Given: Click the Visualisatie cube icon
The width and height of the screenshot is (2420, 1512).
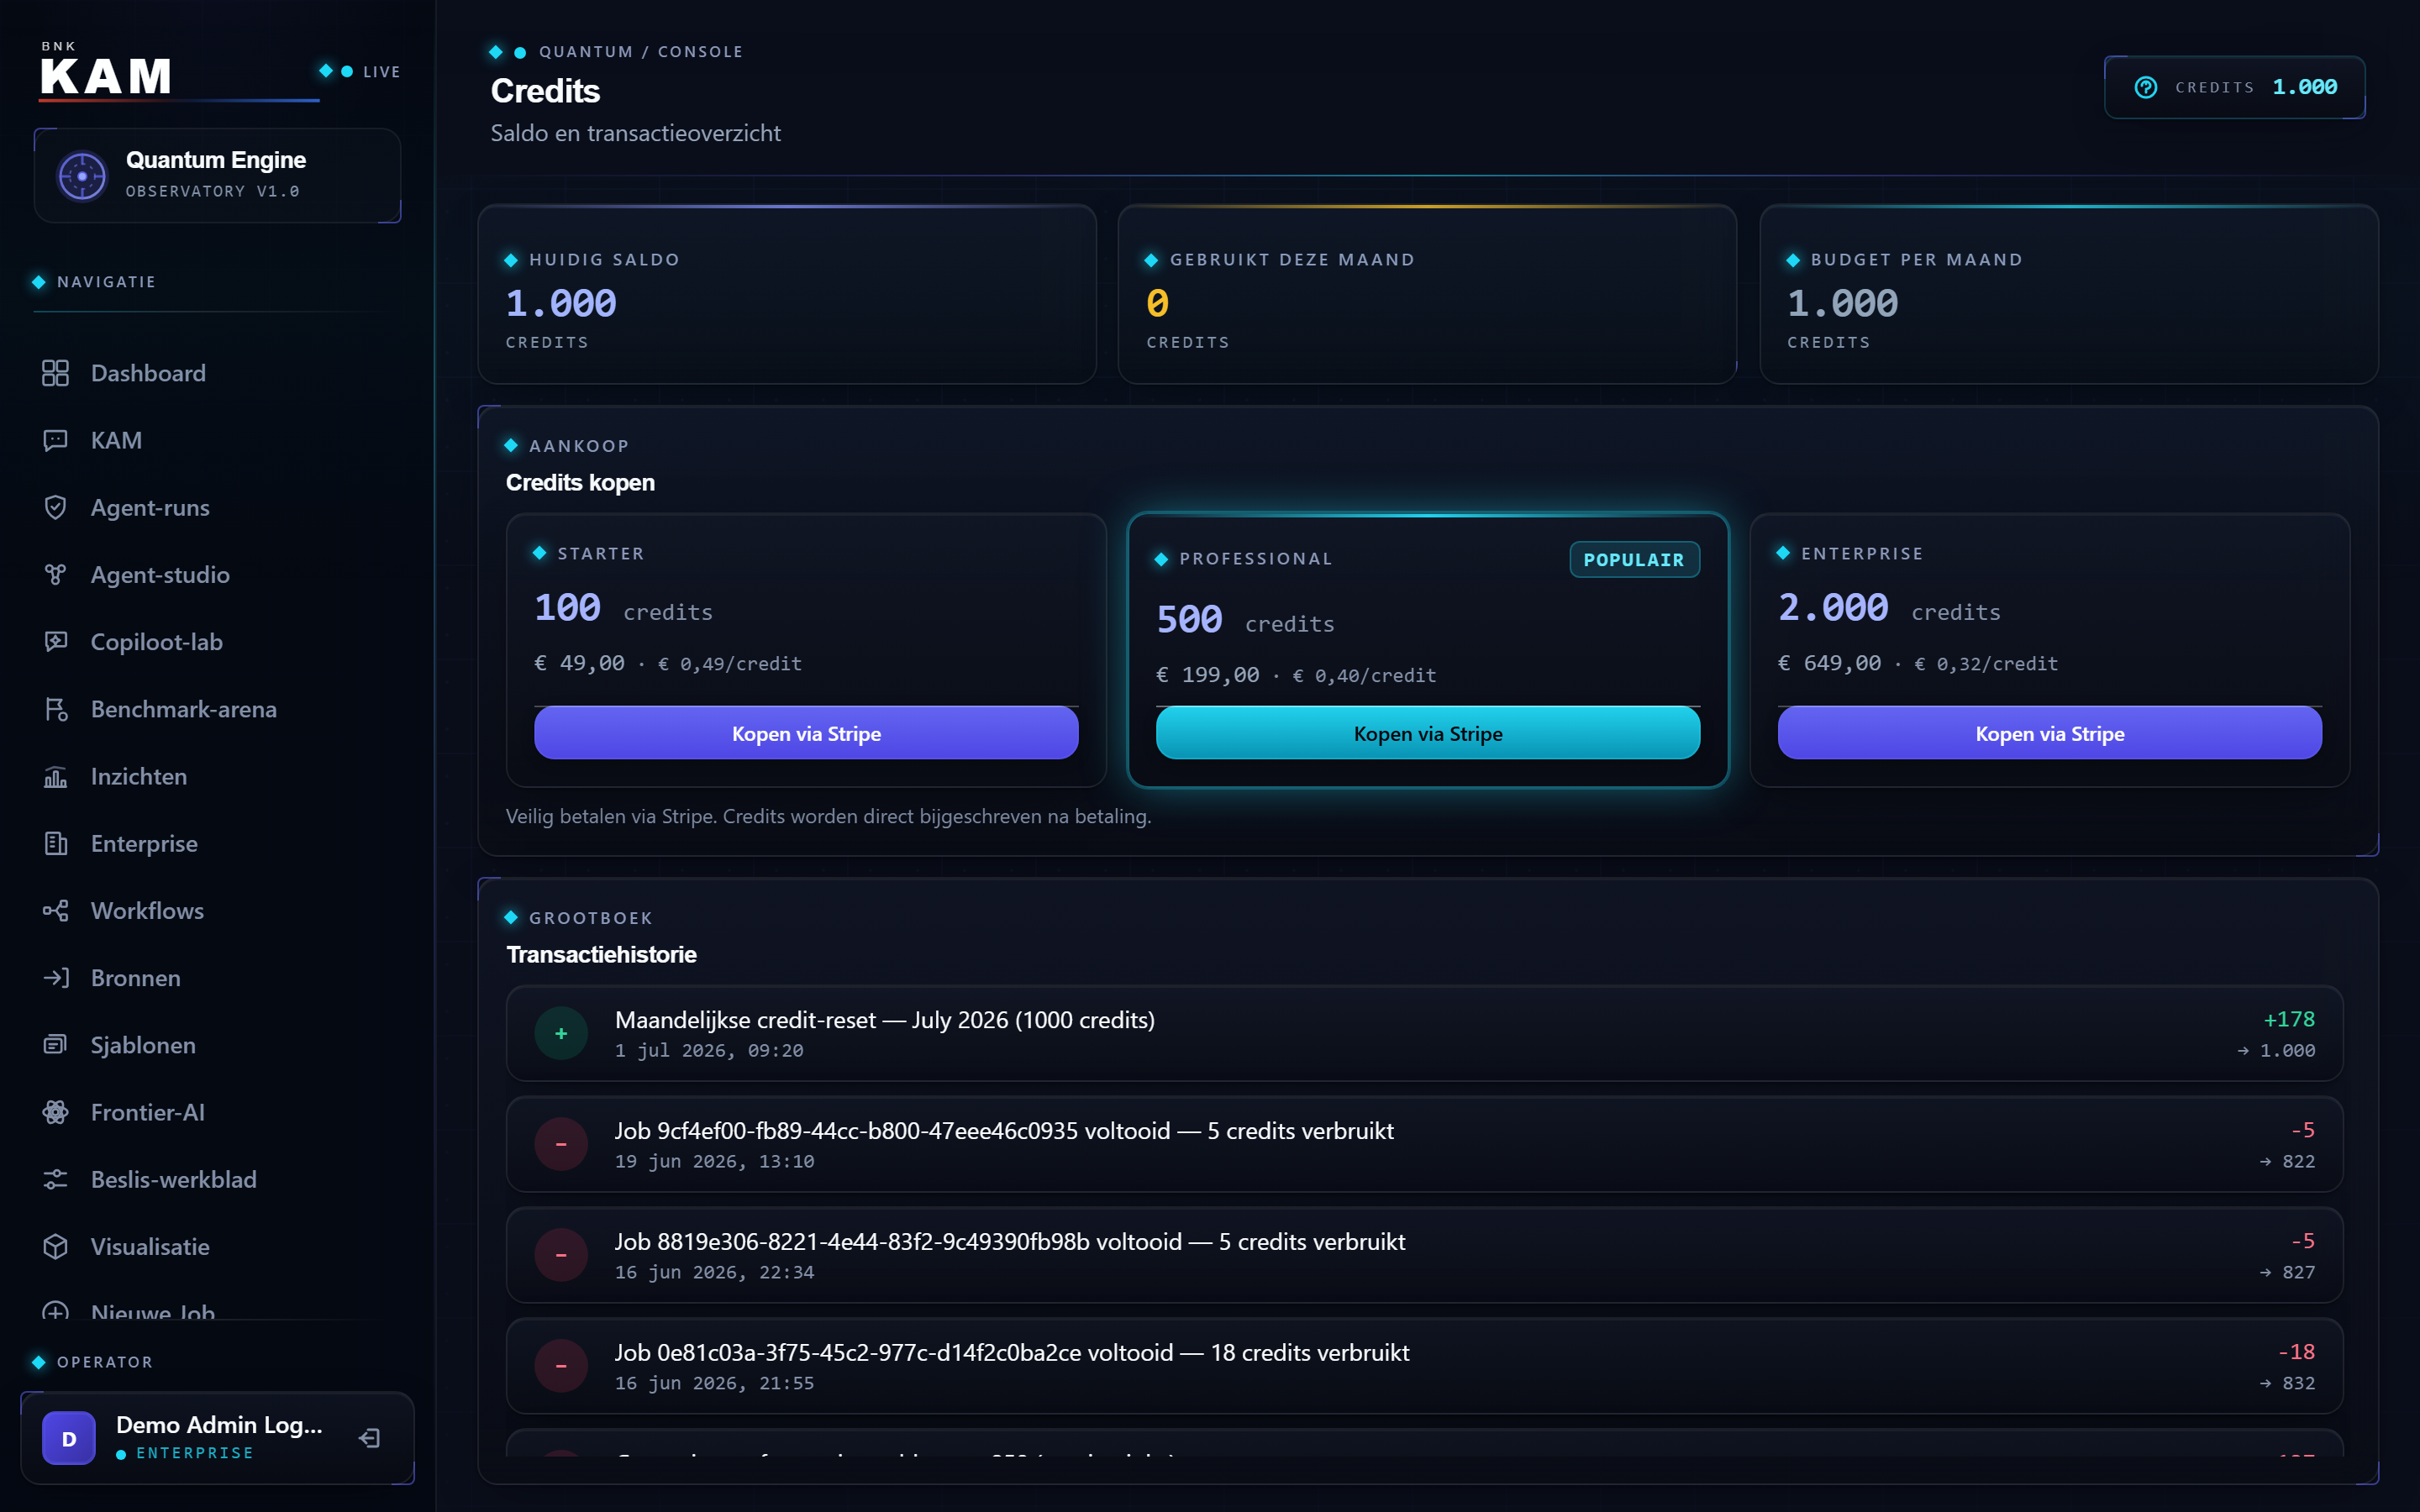Looking at the screenshot, I should coord(55,1246).
